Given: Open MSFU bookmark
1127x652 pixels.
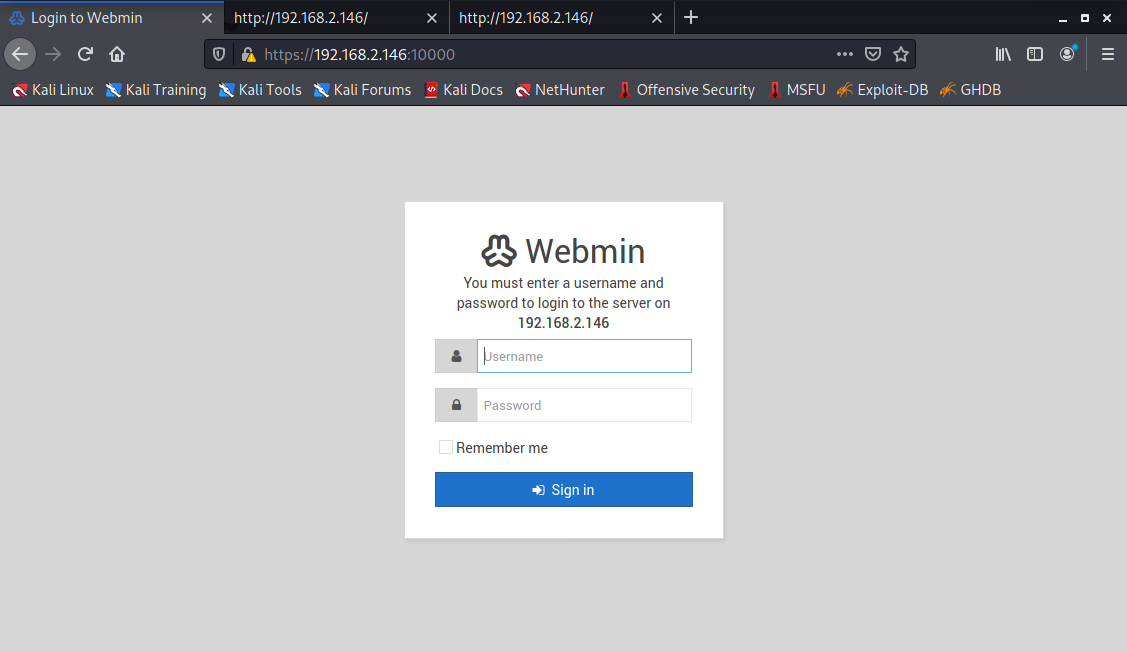Looking at the screenshot, I should click(796, 90).
